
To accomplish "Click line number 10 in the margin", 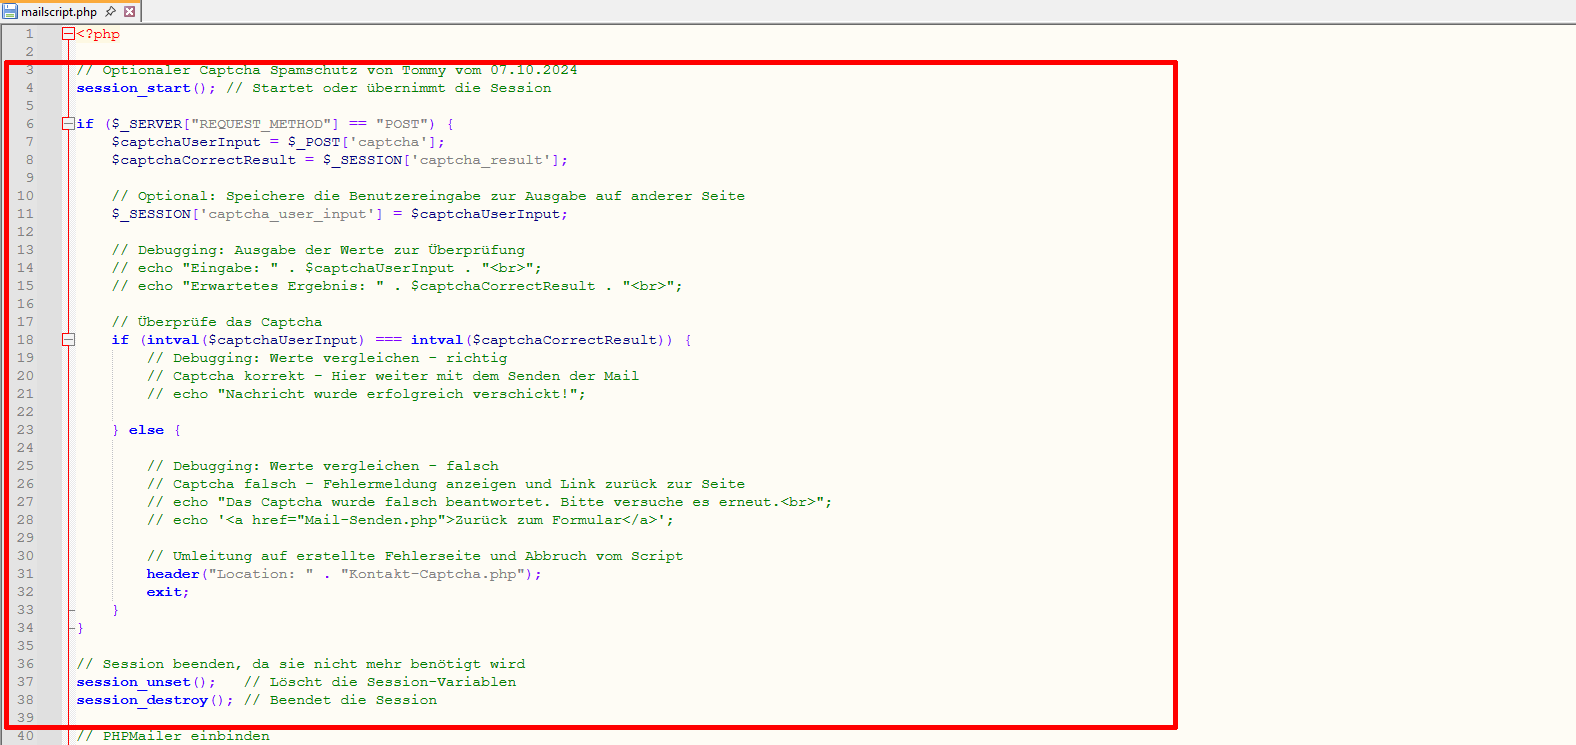I will point(25,196).
